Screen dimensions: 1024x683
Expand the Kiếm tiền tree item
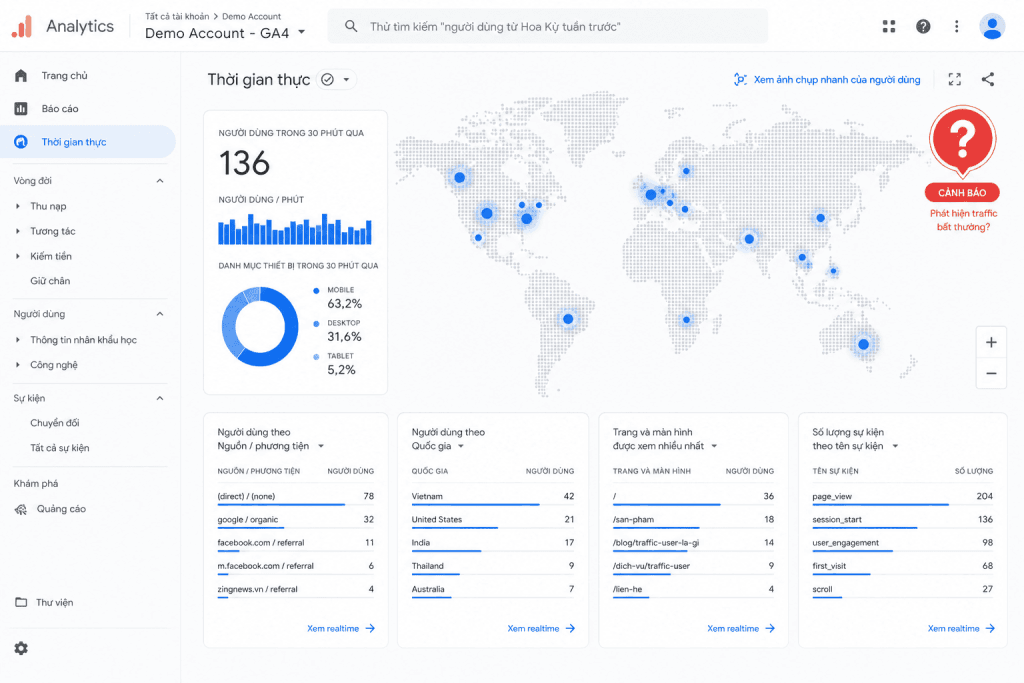click(x=18, y=256)
